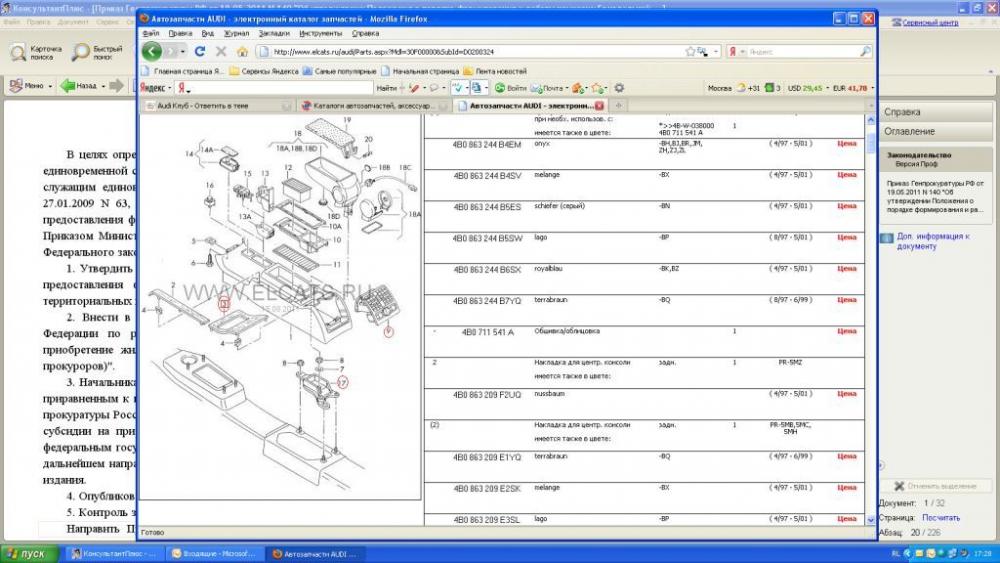Open Yandex toolbar settings gear
Image resolution: width=1000 pixels, height=563 pixels.
[619, 88]
